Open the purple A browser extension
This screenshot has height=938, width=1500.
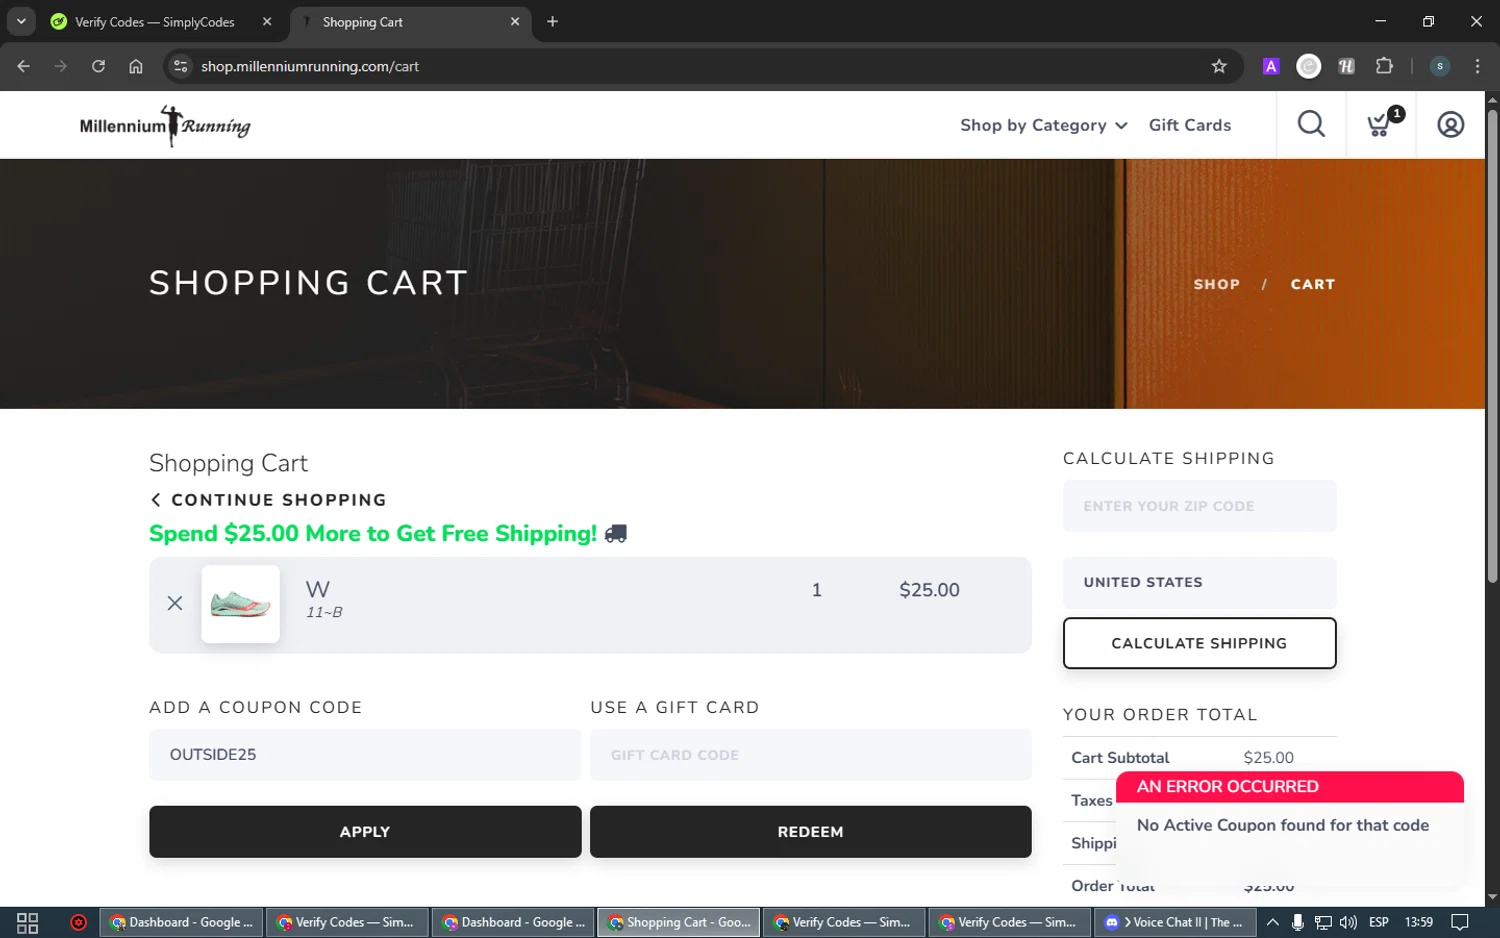[x=1271, y=66]
